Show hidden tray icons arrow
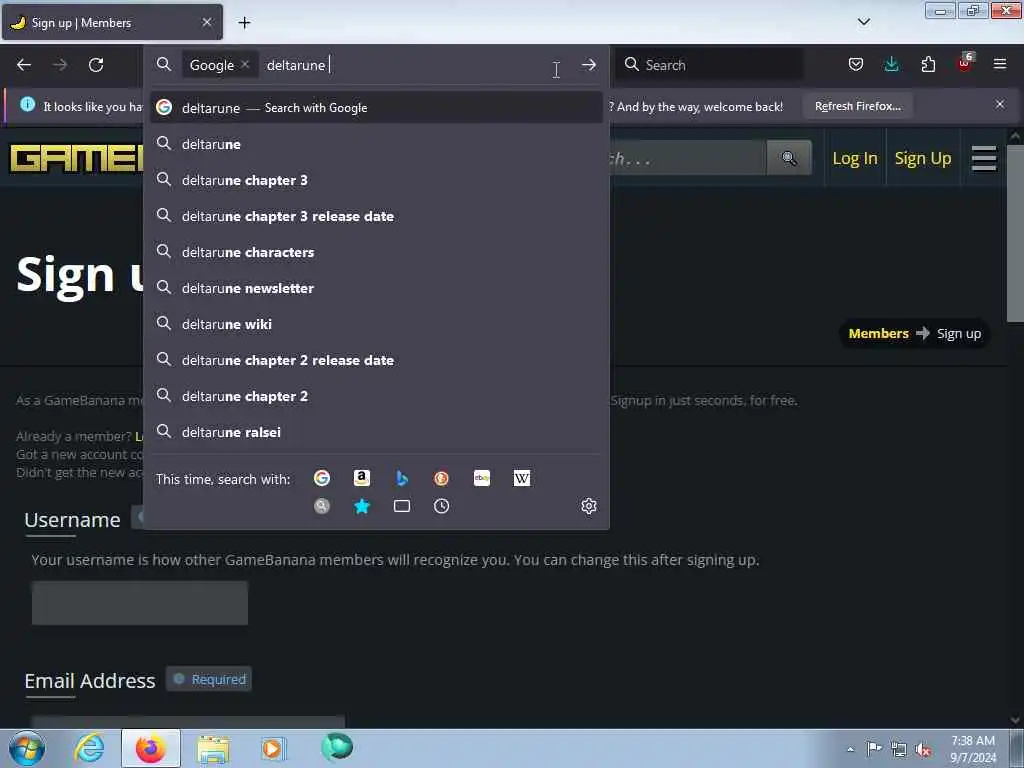 [850, 749]
